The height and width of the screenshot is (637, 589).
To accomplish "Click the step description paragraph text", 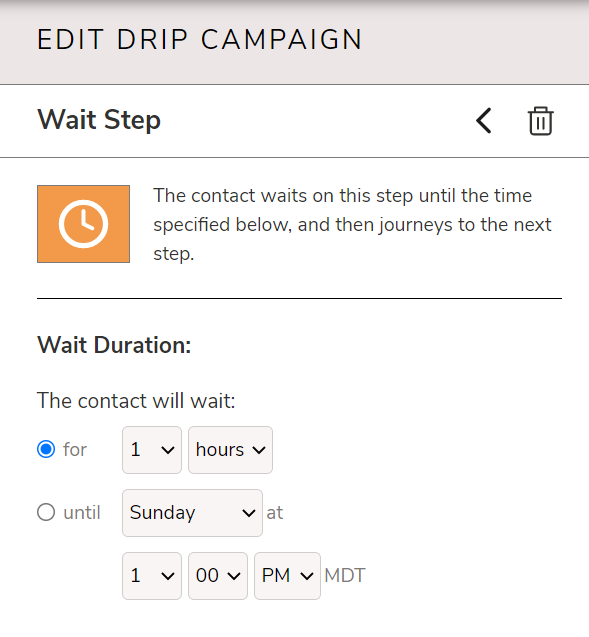I will (x=353, y=224).
